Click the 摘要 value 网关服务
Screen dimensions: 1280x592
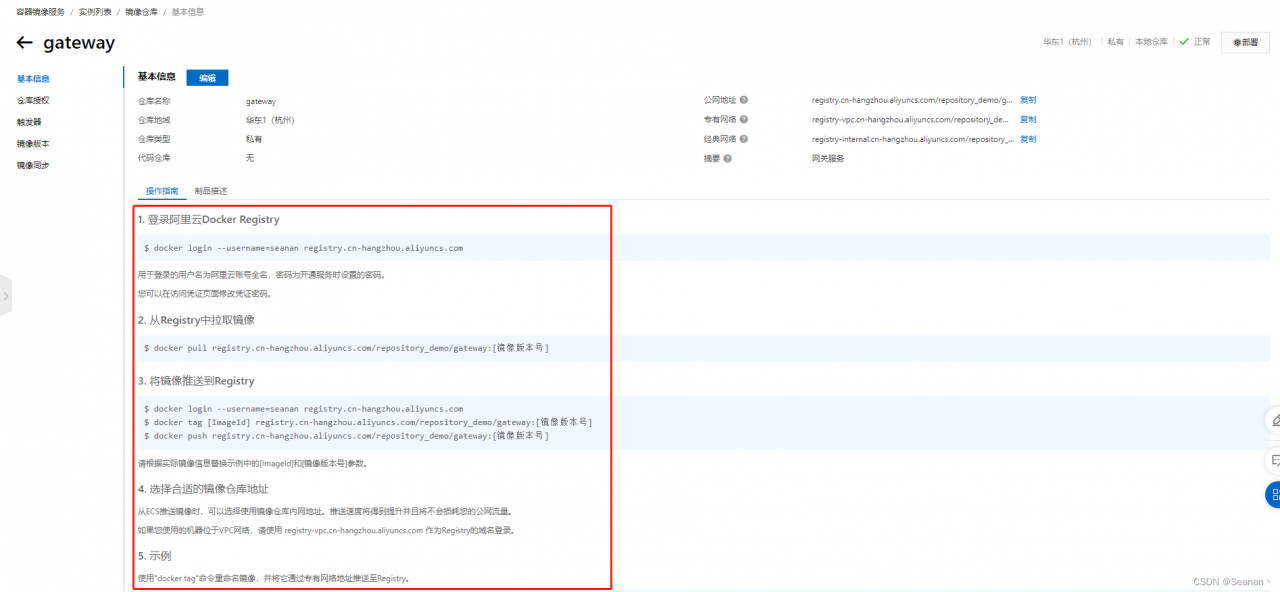tap(828, 158)
